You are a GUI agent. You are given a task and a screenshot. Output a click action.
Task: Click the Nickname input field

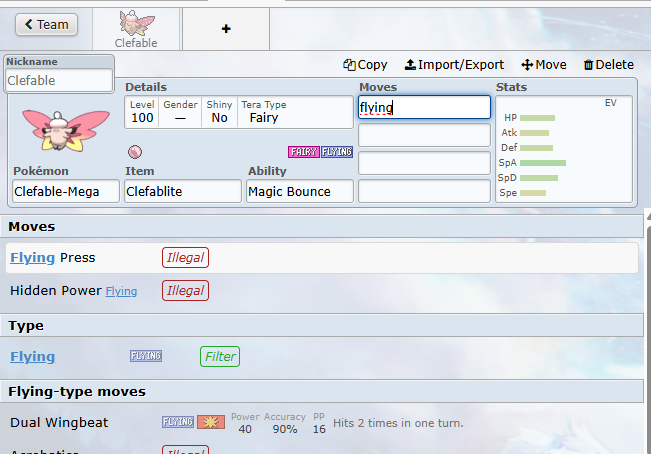[x=59, y=80]
